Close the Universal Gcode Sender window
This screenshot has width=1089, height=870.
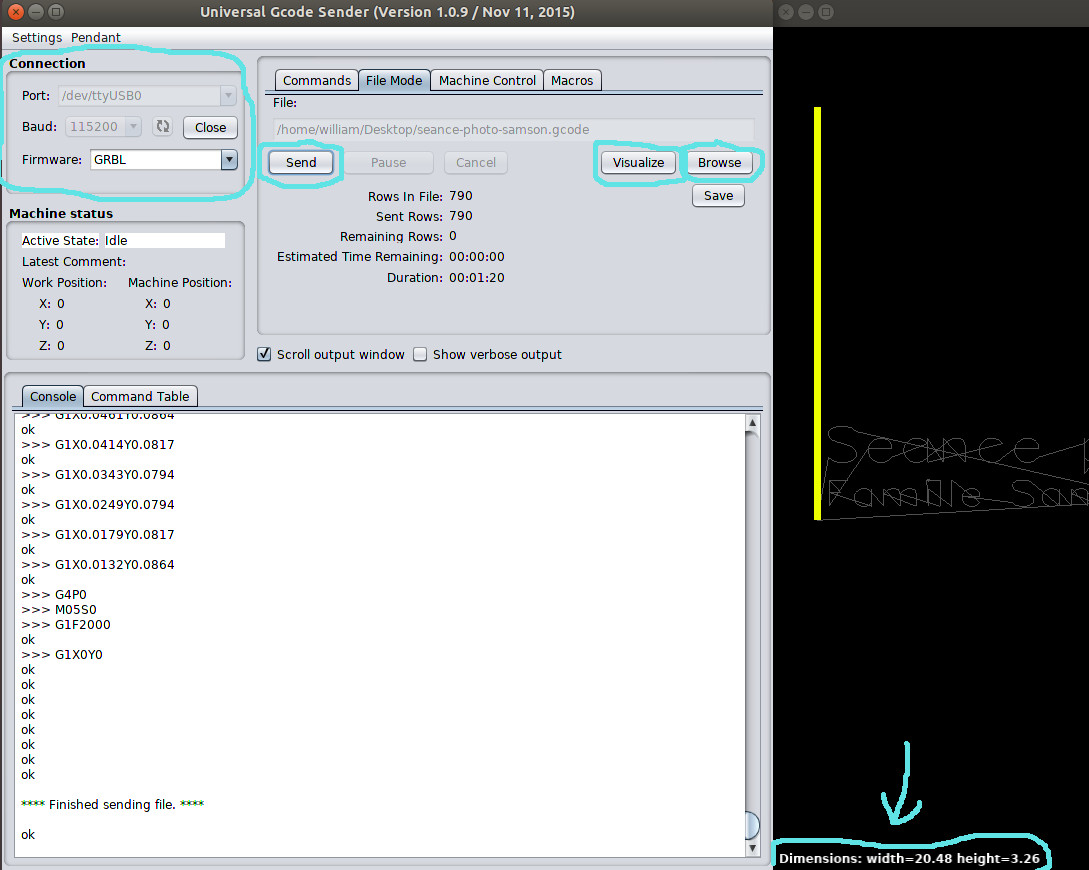coord(12,13)
